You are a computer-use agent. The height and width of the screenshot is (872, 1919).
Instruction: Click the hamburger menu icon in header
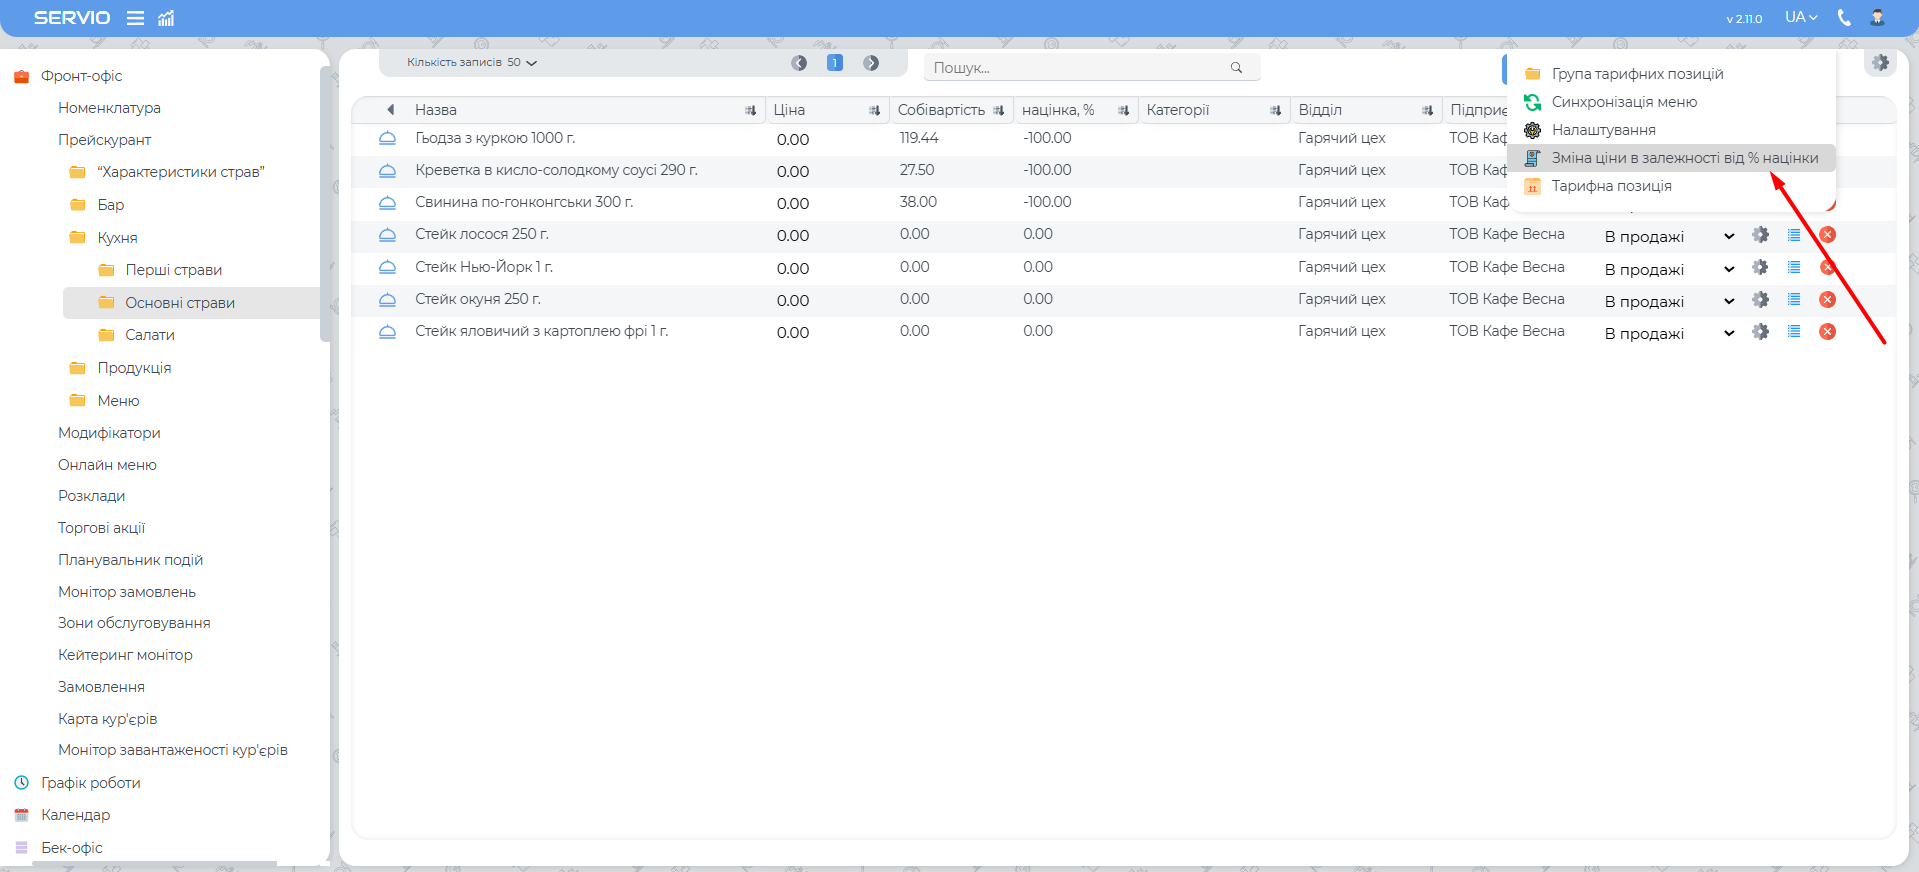point(135,18)
